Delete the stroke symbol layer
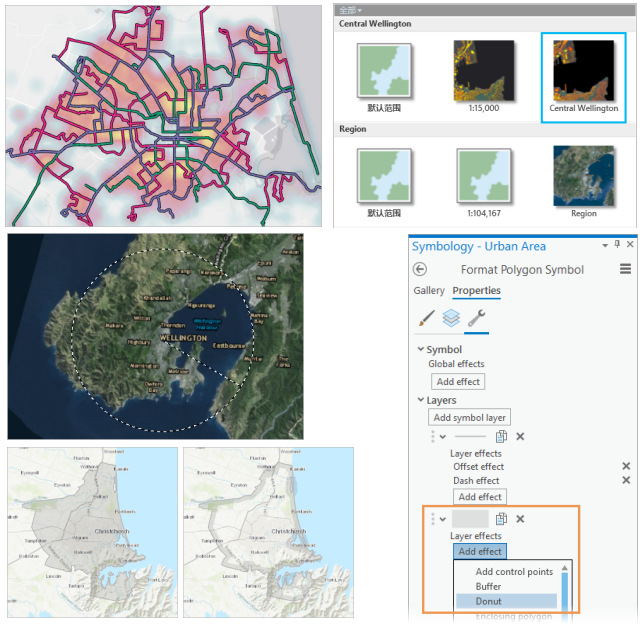This screenshot has width=642, height=624. point(520,436)
